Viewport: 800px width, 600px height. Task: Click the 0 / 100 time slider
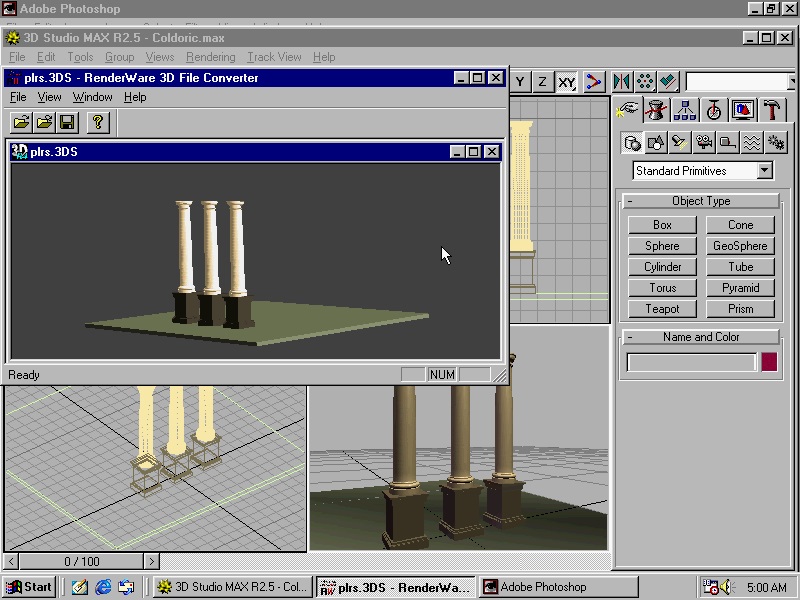82,562
